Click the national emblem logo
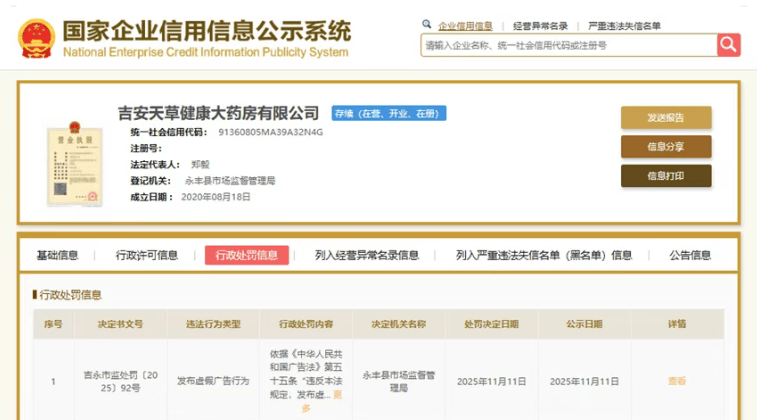The width and height of the screenshot is (757, 420). tap(36, 37)
